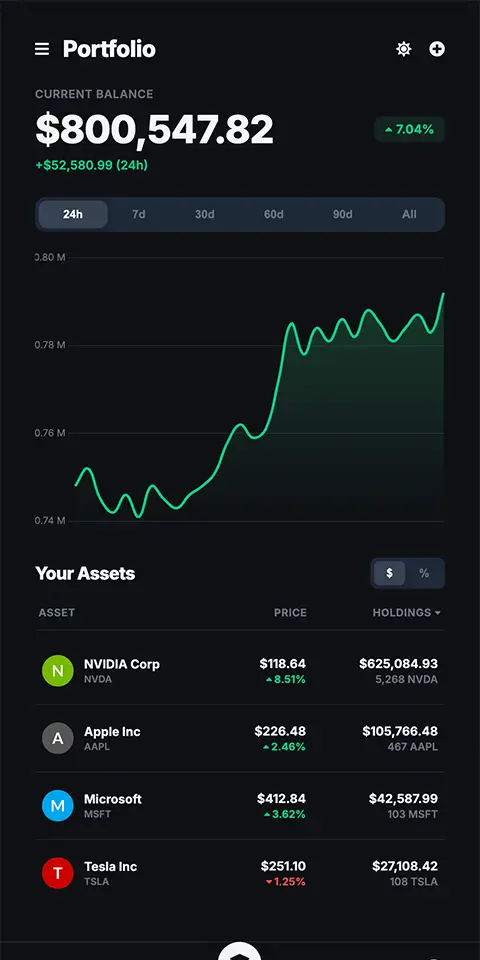Viewport: 480px width, 960px height.
Task: Click the Apple gray A avatar
Action: point(58,738)
